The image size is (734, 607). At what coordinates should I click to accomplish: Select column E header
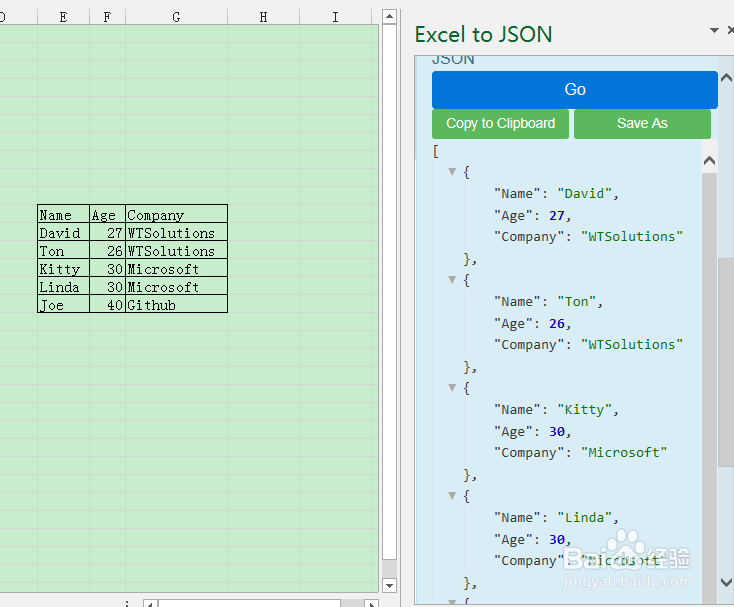63,17
